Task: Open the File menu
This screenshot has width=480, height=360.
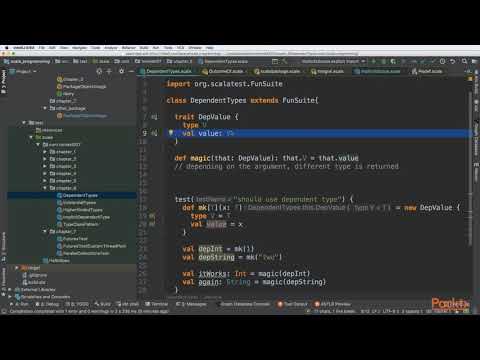Action: pos(41,48)
